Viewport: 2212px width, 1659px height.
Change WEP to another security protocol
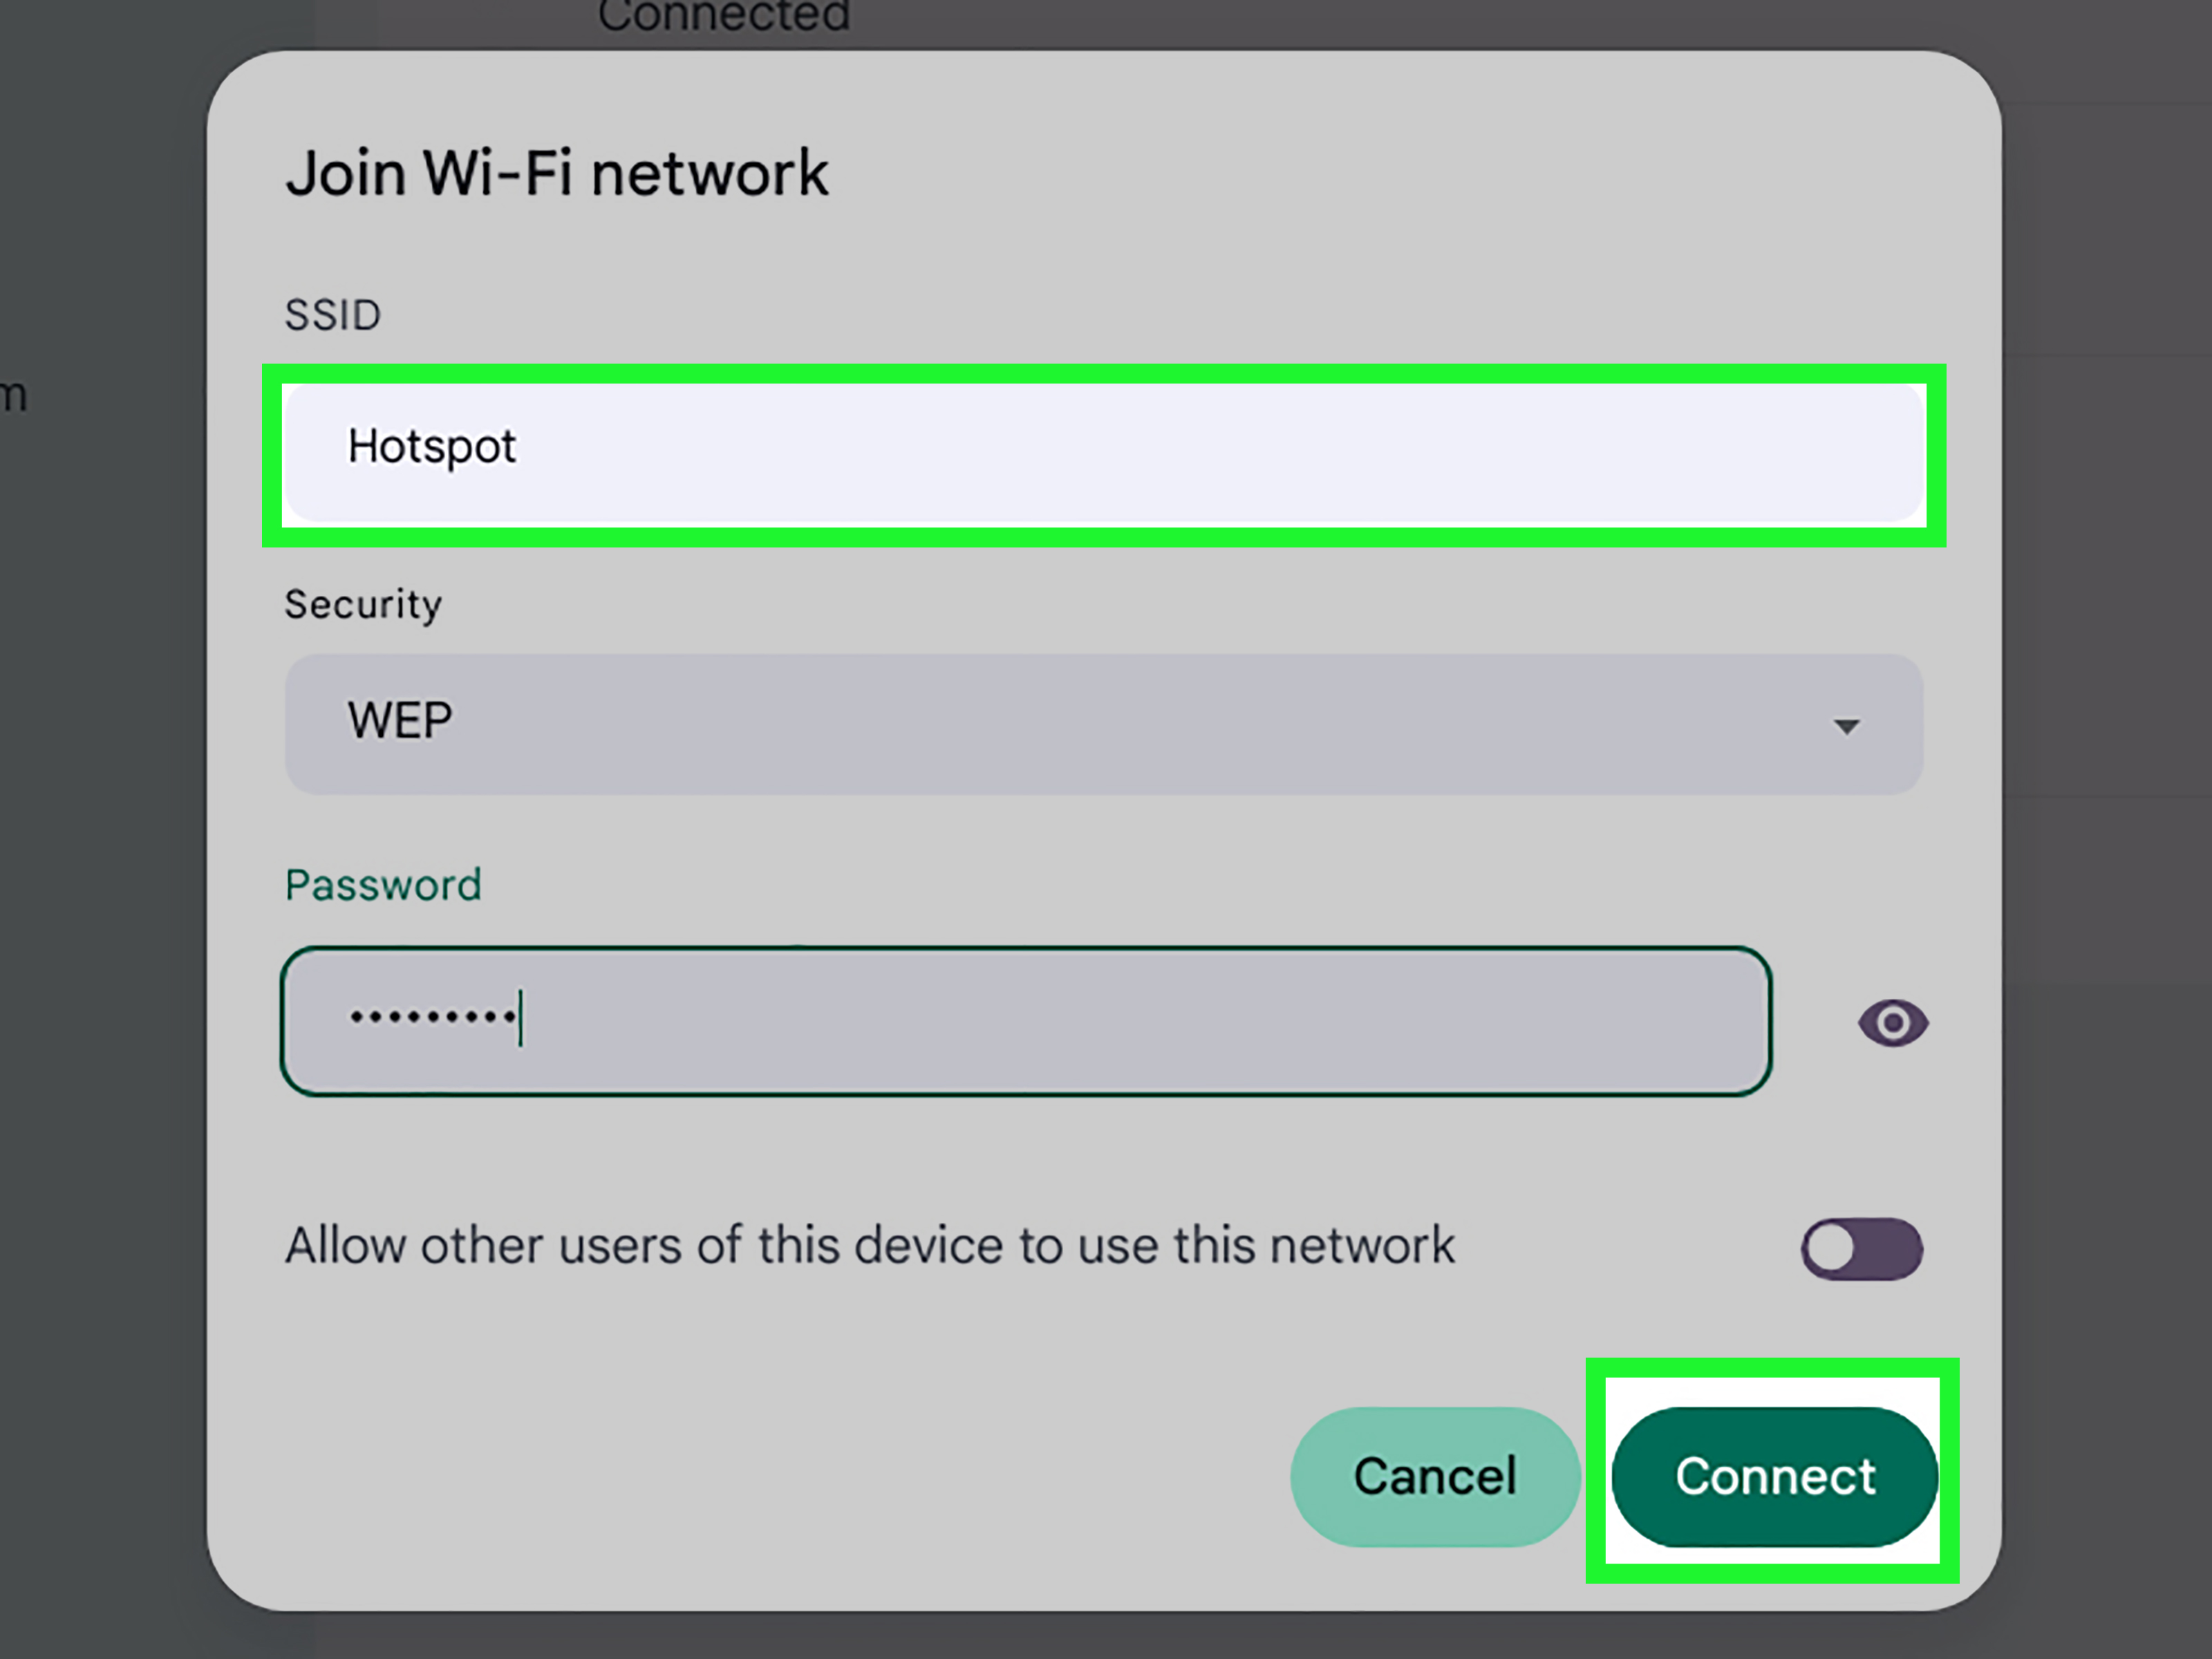pyautogui.click(x=1100, y=722)
